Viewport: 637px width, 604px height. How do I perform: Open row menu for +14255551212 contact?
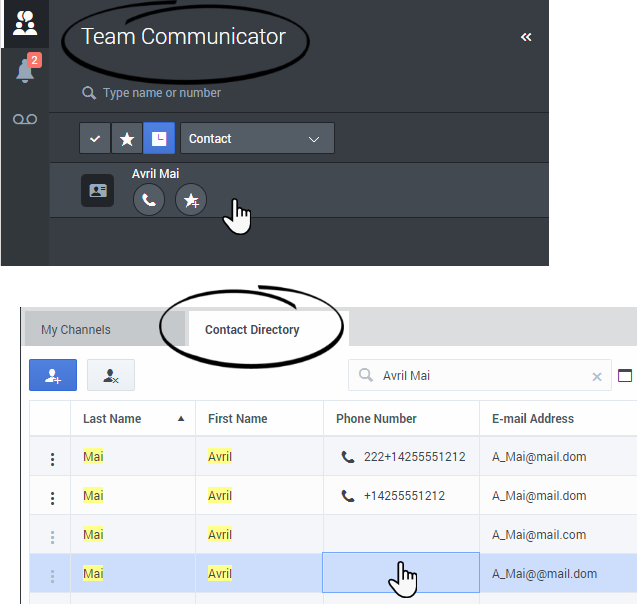click(52, 498)
